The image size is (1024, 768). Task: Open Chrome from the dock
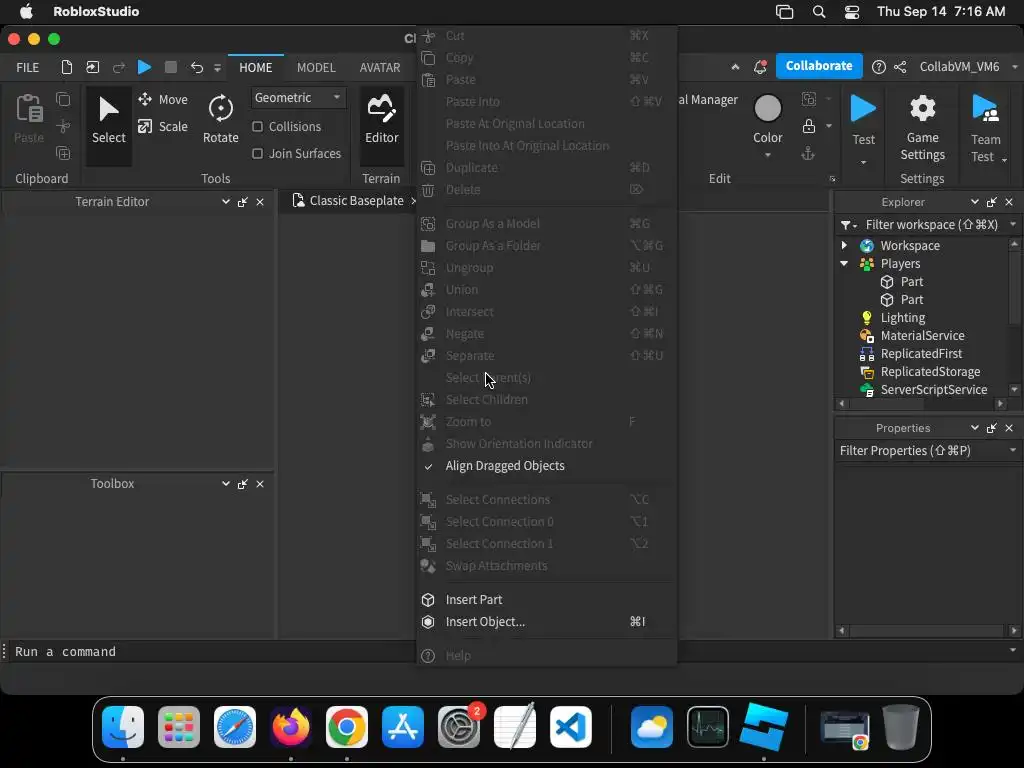pyautogui.click(x=347, y=727)
